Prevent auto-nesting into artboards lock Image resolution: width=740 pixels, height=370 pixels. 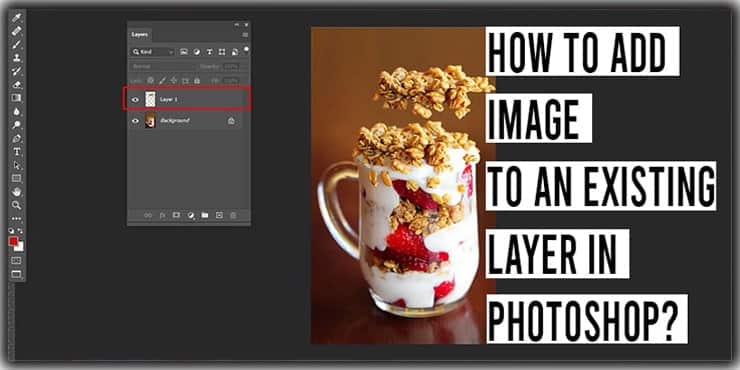[185, 81]
